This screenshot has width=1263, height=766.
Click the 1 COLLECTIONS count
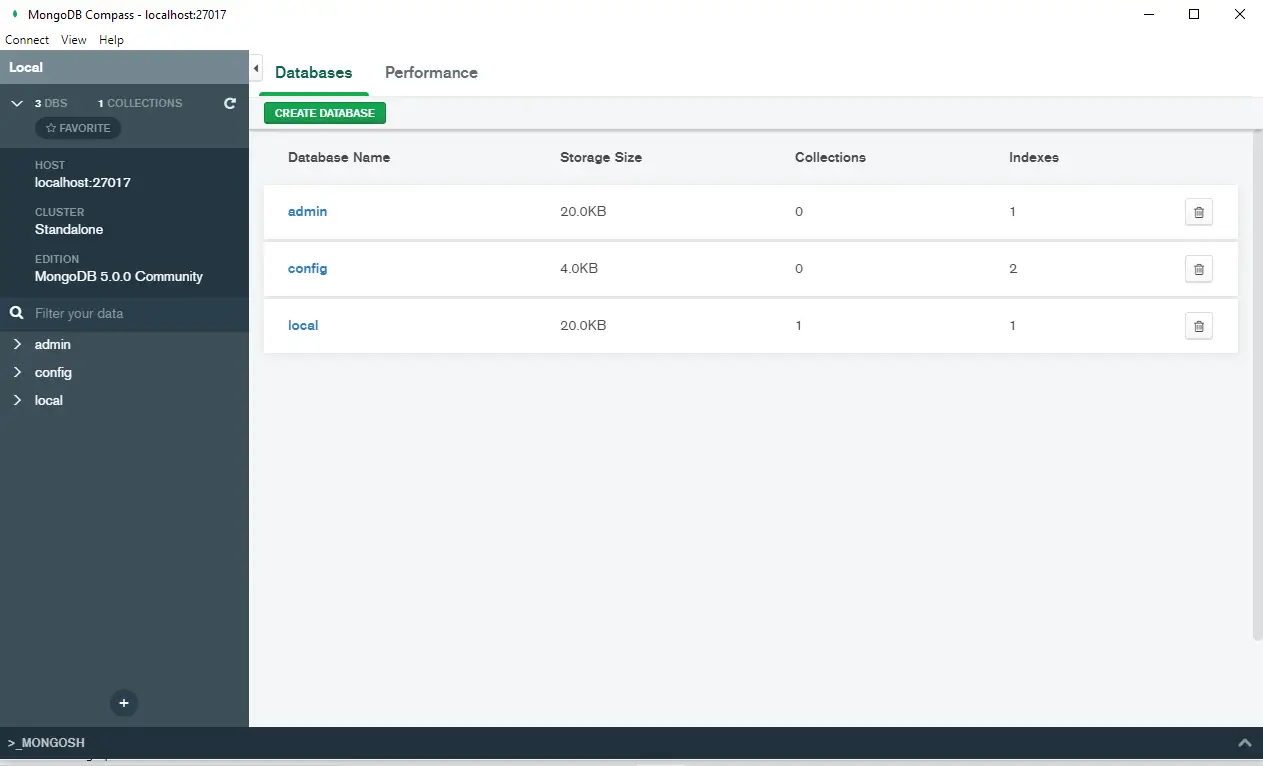click(x=140, y=103)
